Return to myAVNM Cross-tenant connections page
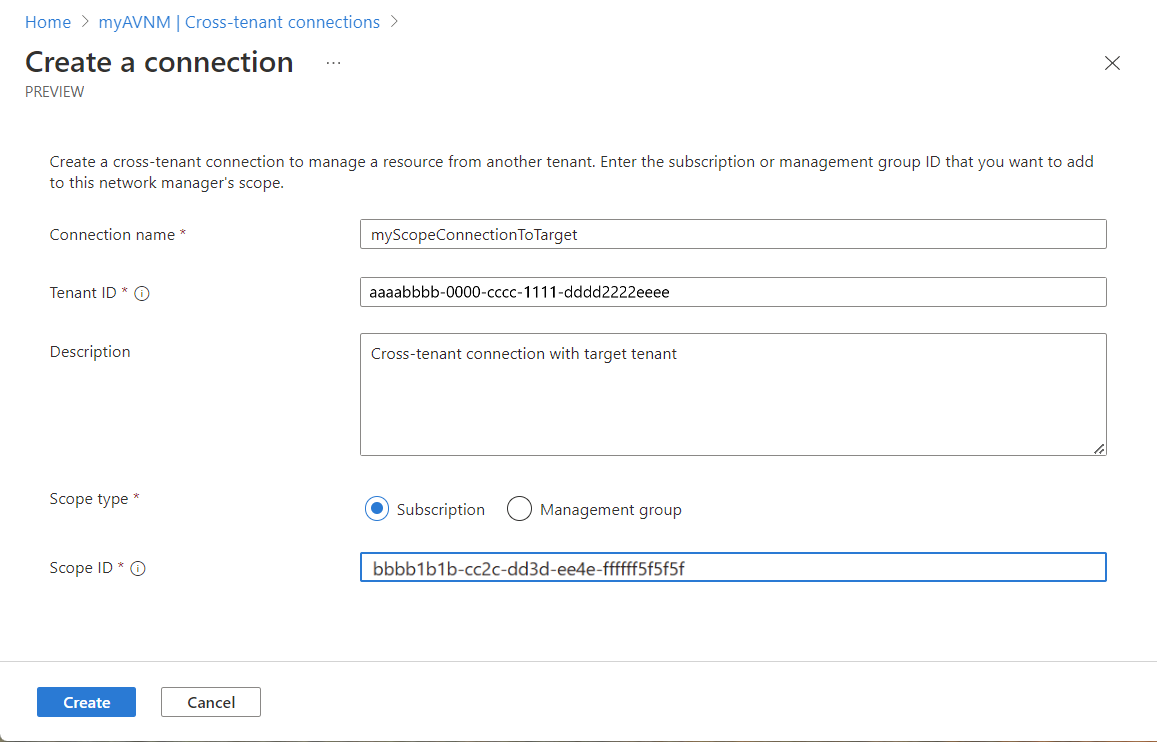This screenshot has width=1157, height=742. click(x=239, y=22)
